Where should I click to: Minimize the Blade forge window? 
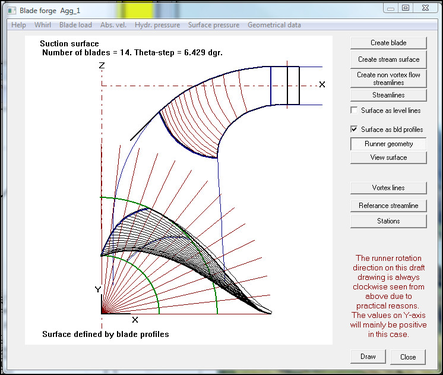point(391,8)
